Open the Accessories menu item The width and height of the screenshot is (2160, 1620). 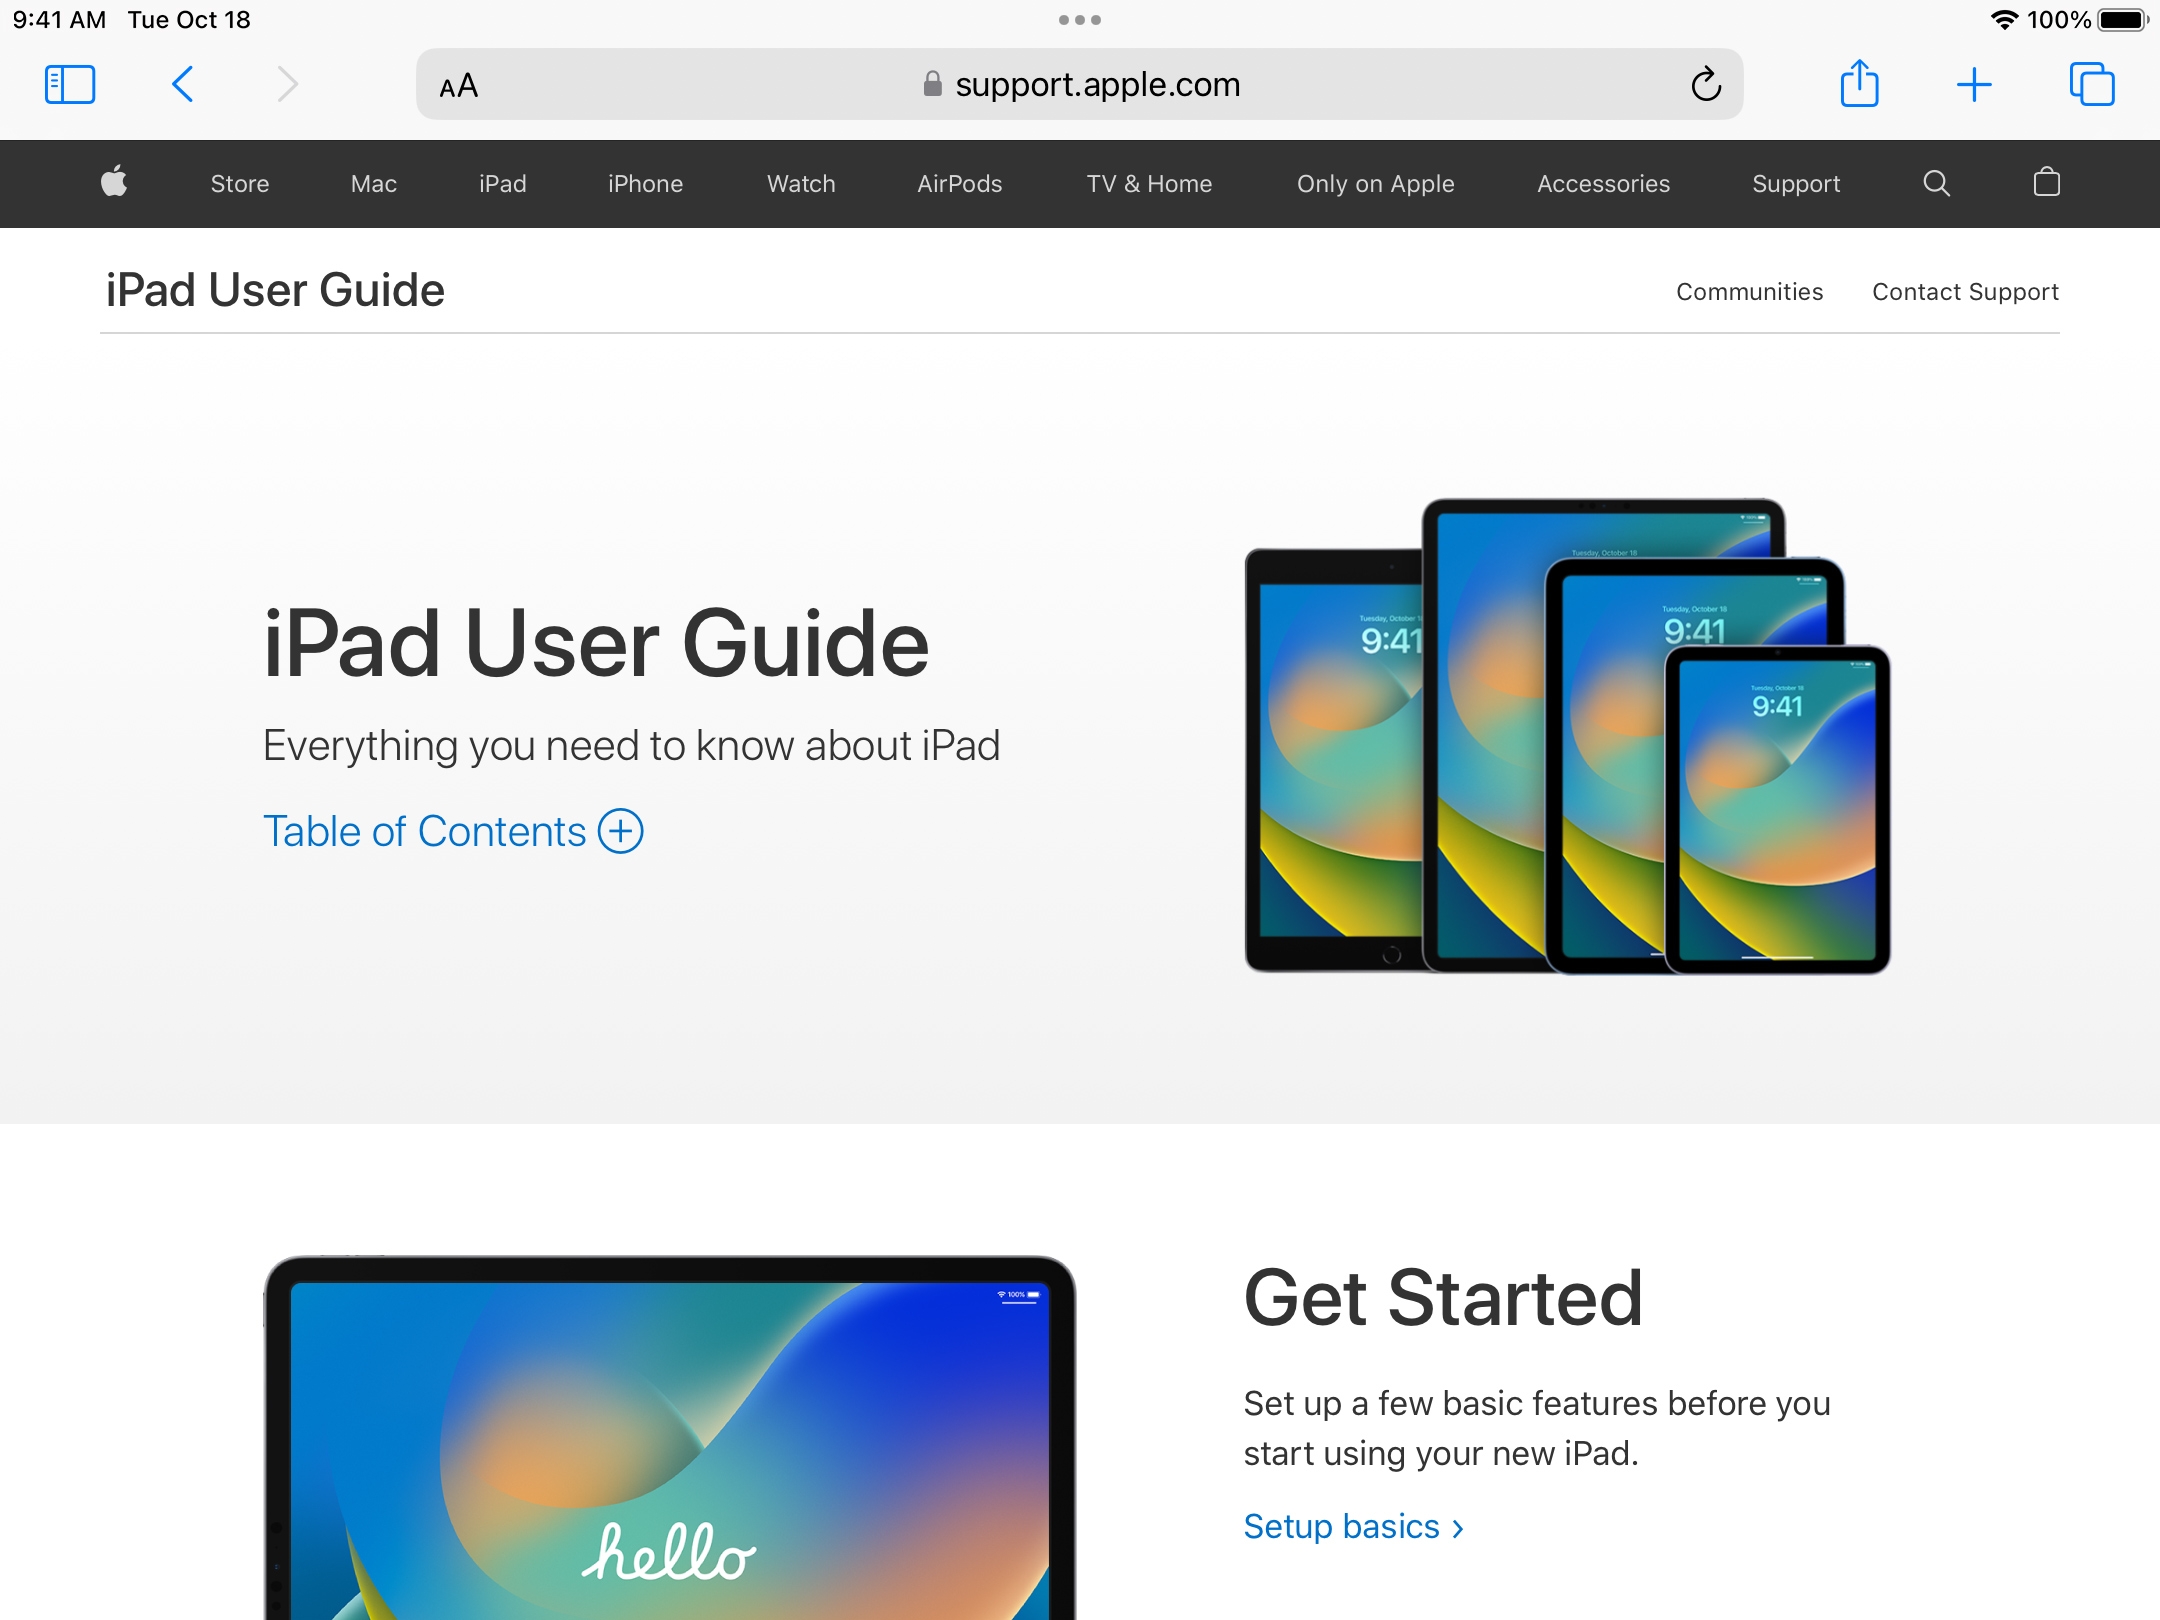(x=1603, y=184)
